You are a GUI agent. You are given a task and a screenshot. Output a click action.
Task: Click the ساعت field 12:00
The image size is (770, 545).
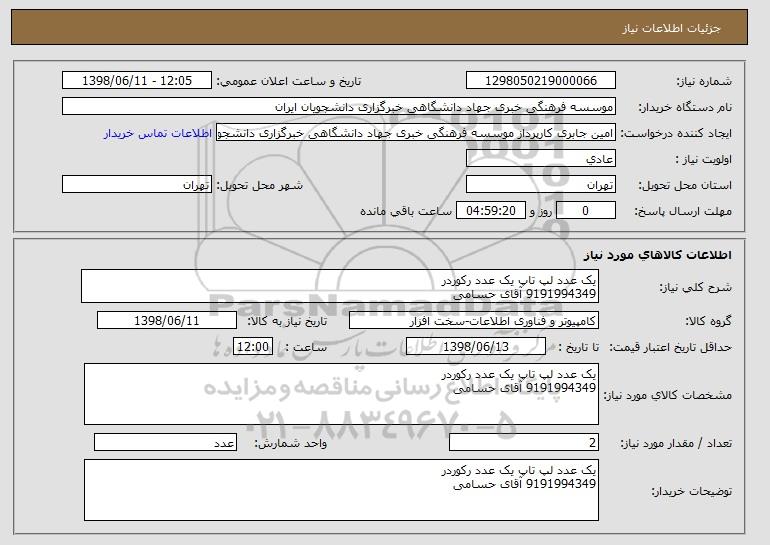(x=253, y=347)
